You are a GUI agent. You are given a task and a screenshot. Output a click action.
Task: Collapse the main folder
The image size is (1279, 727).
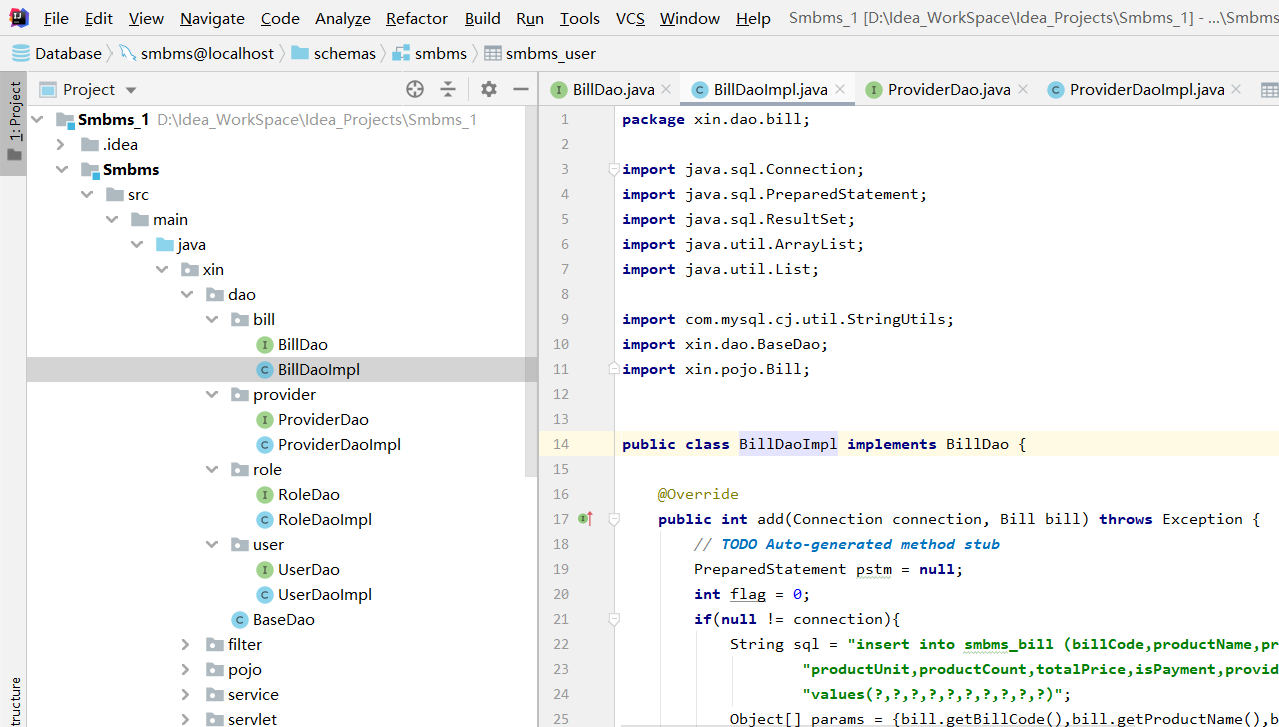click(x=111, y=219)
